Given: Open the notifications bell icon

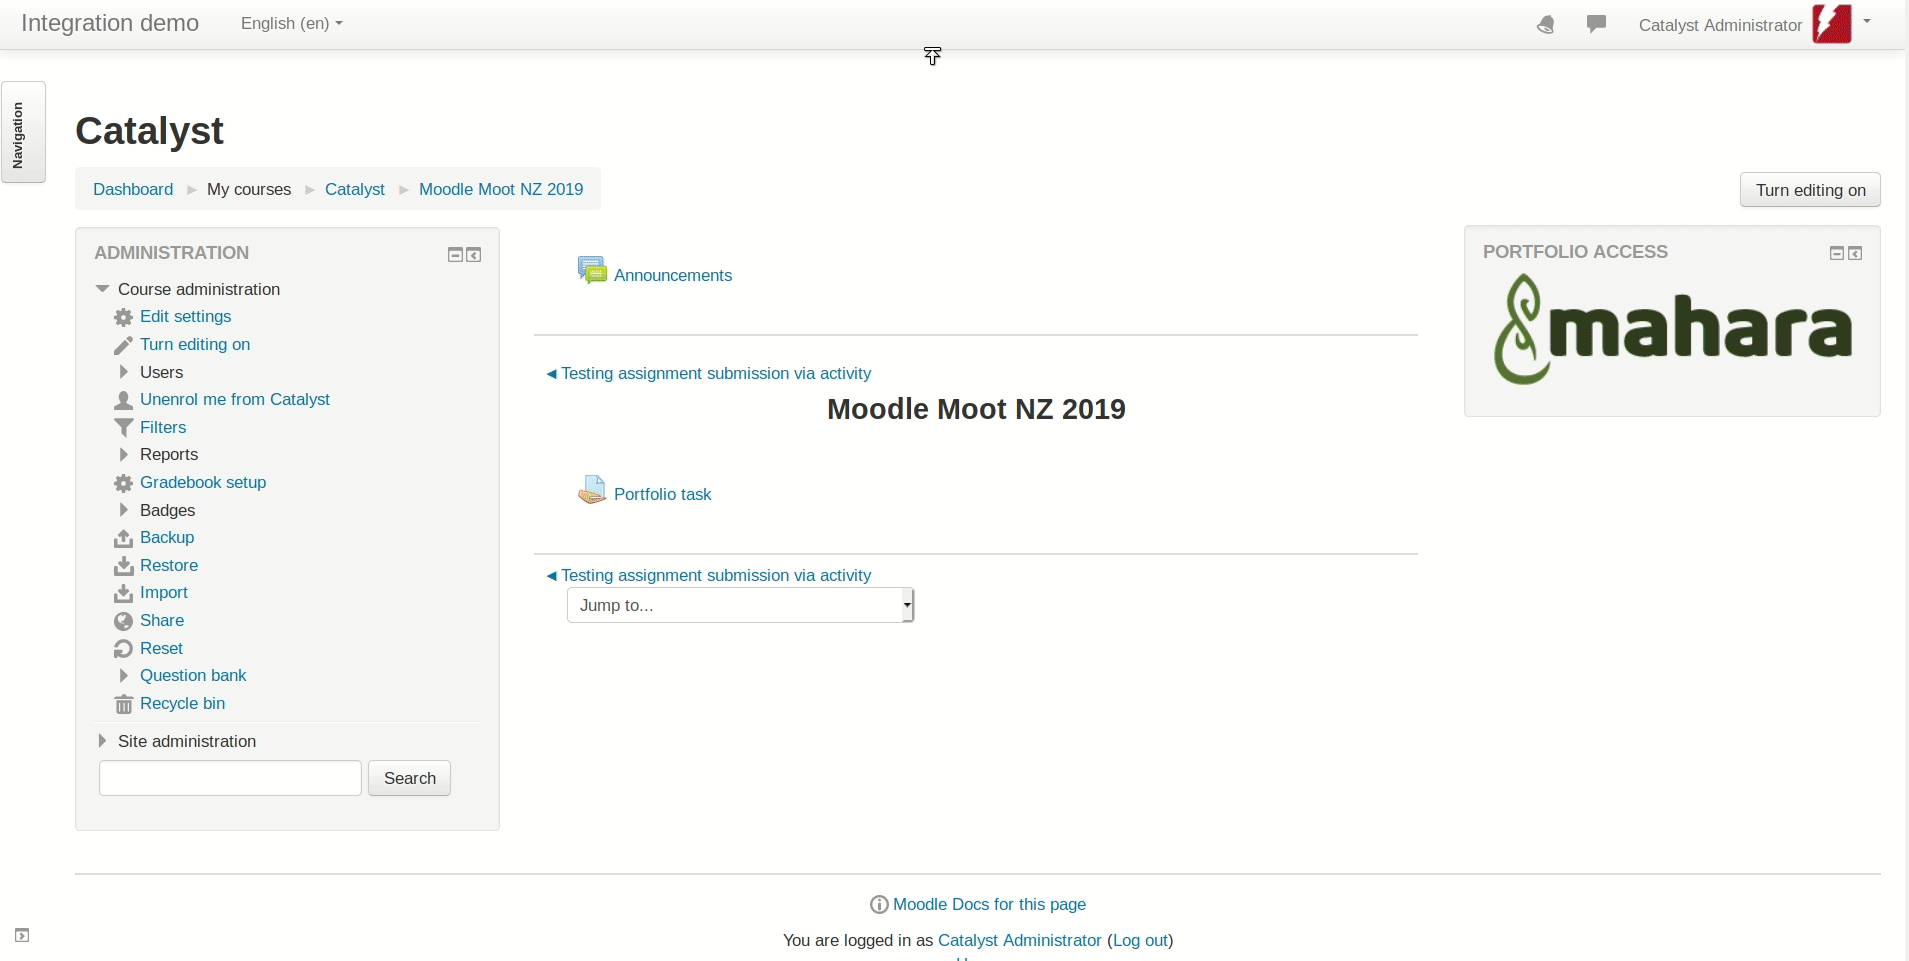Looking at the screenshot, I should [1546, 25].
